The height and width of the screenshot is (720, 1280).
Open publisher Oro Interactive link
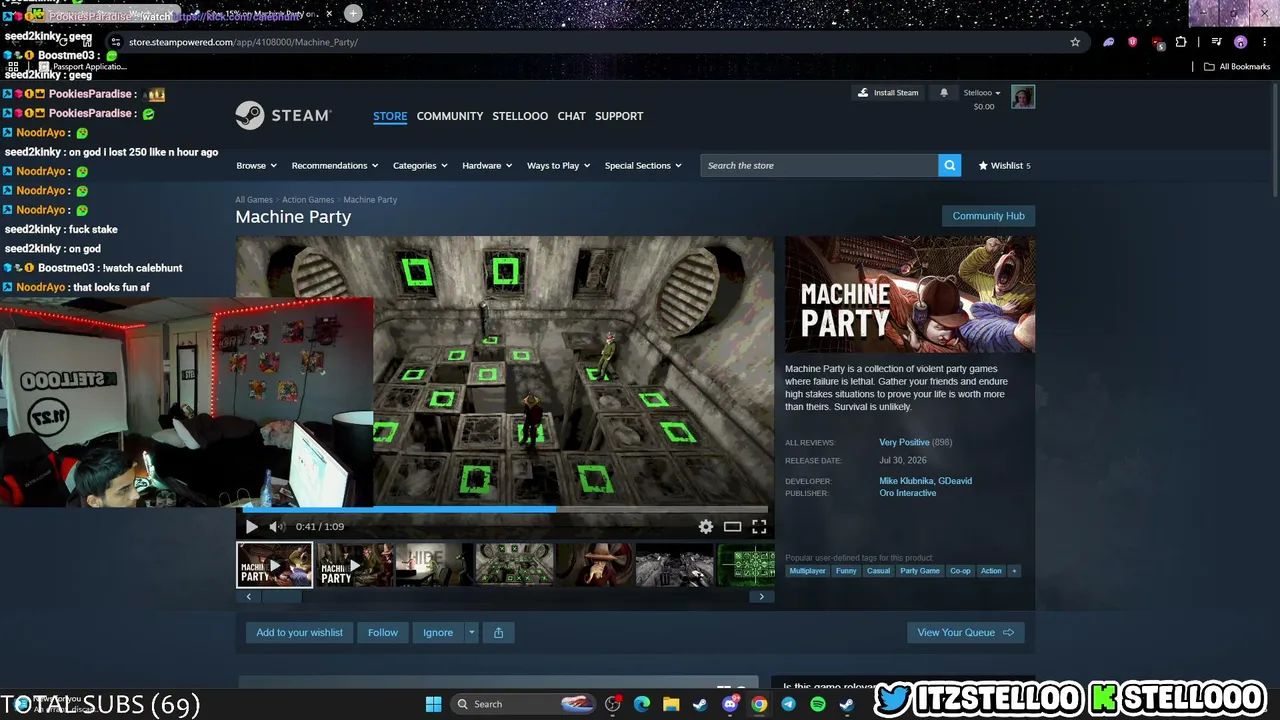pos(908,493)
